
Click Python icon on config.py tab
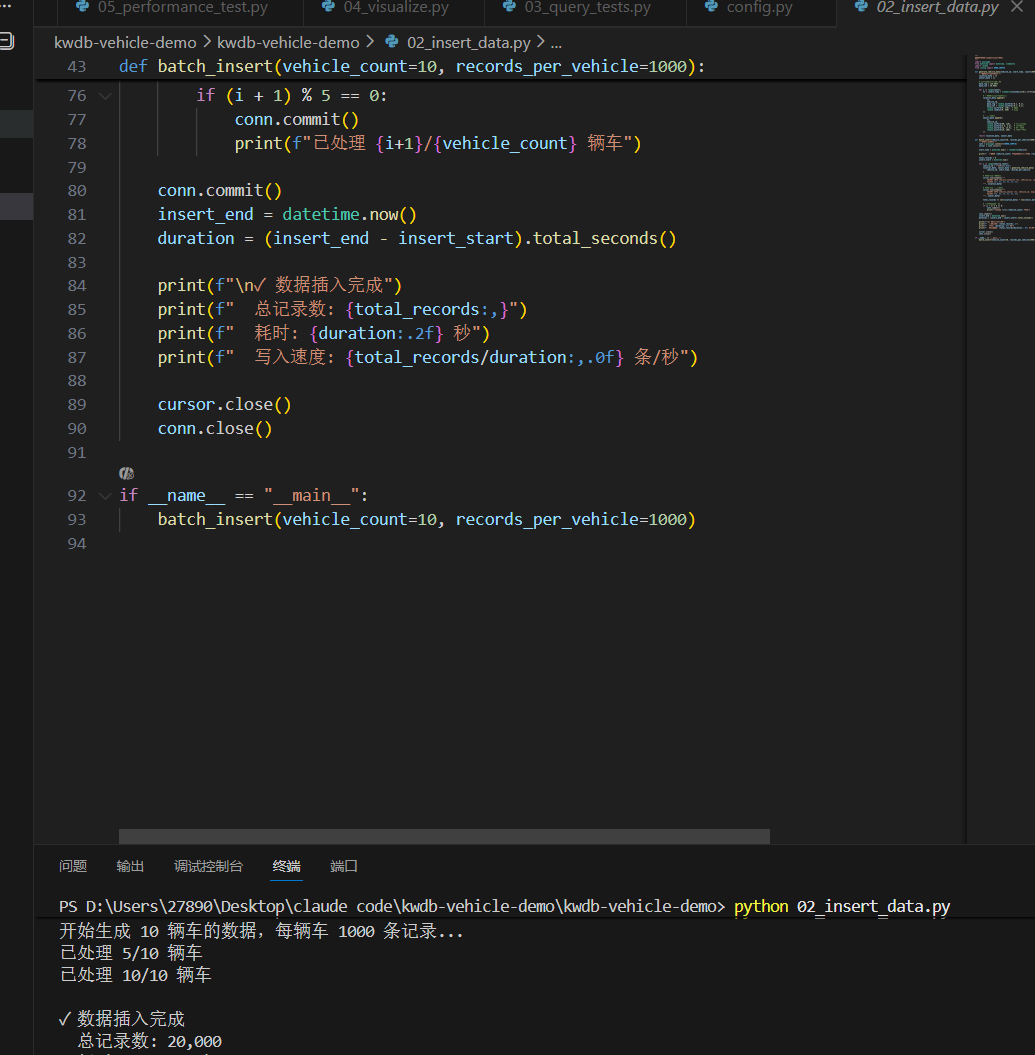tap(711, 7)
